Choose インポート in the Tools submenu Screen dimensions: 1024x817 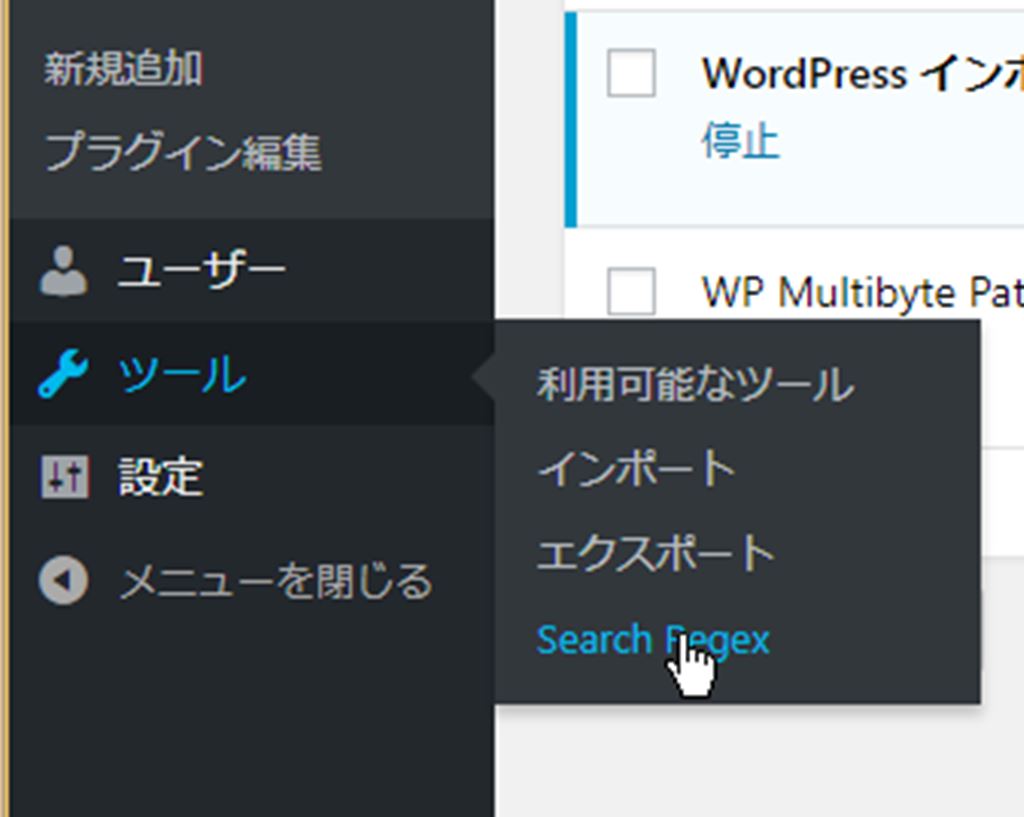pyautogui.click(x=636, y=469)
